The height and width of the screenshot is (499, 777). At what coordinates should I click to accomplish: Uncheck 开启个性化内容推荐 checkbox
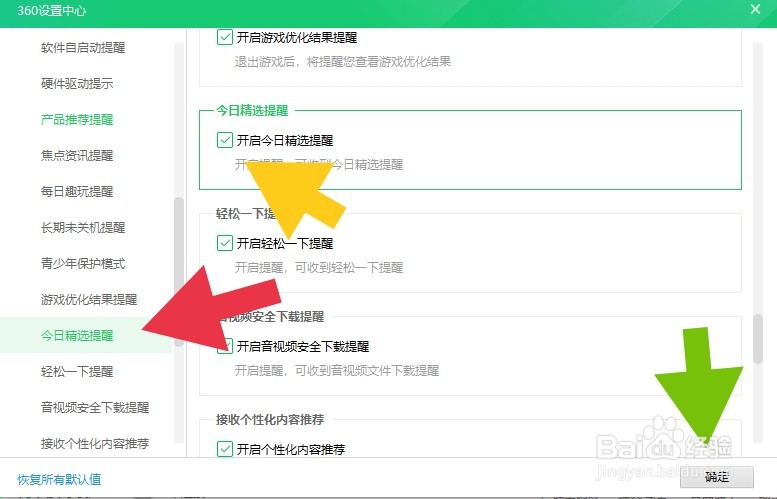[x=224, y=449]
